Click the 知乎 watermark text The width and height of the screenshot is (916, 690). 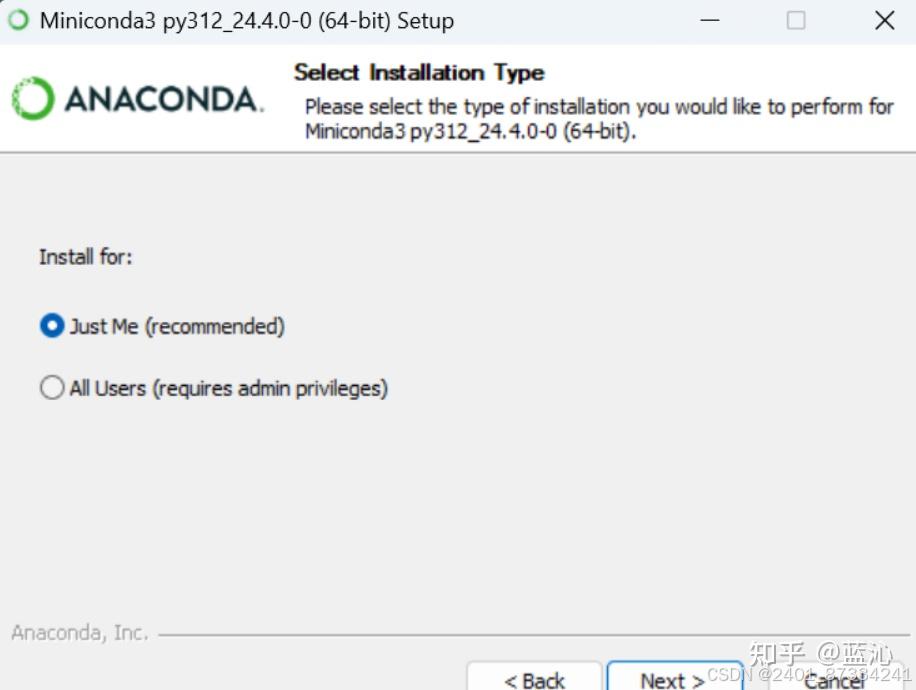point(777,653)
